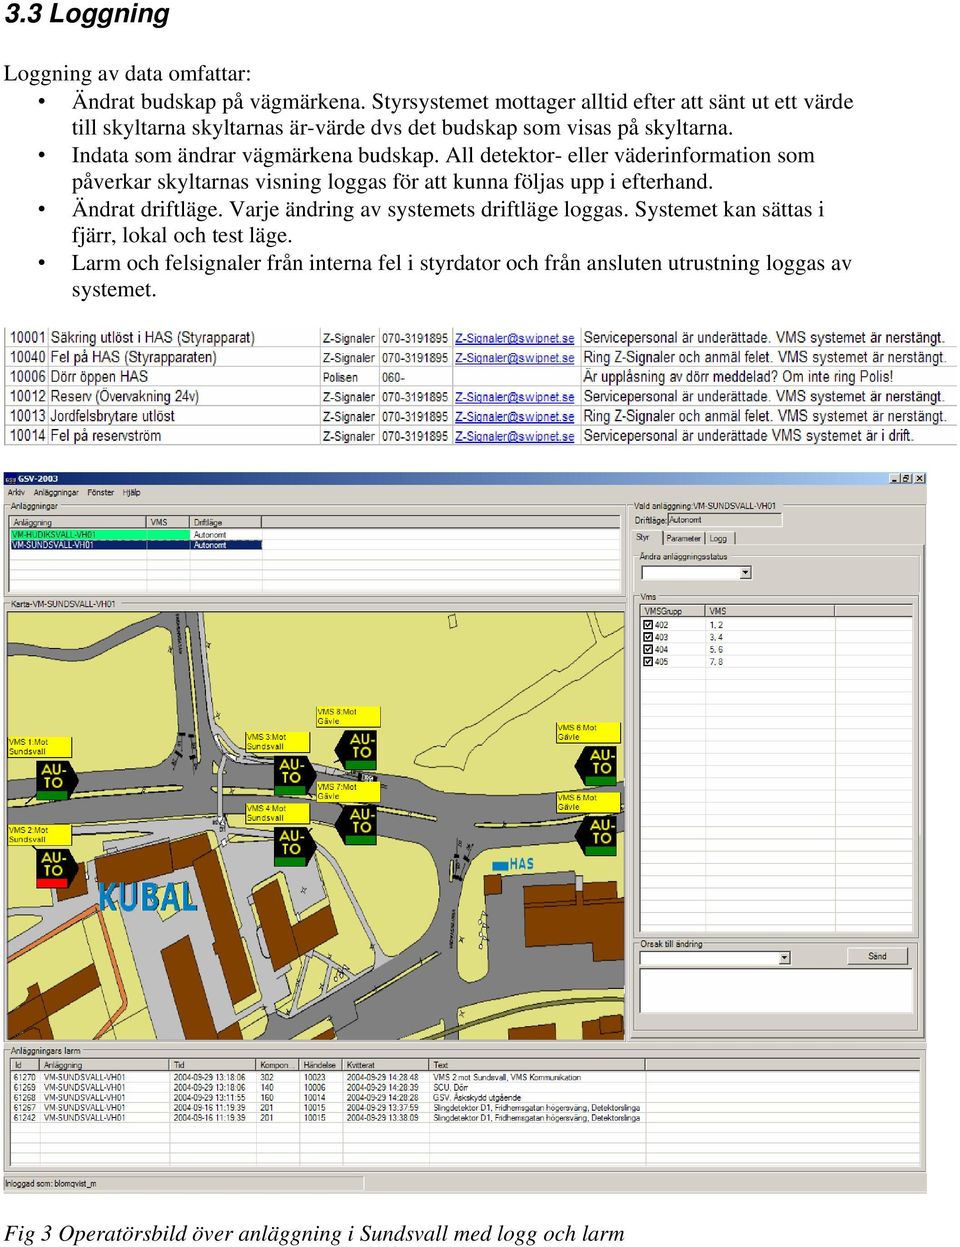The width and height of the screenshot is (960, 1247).
Task: Switch to the Styr tab
Action: coord(643,538)
